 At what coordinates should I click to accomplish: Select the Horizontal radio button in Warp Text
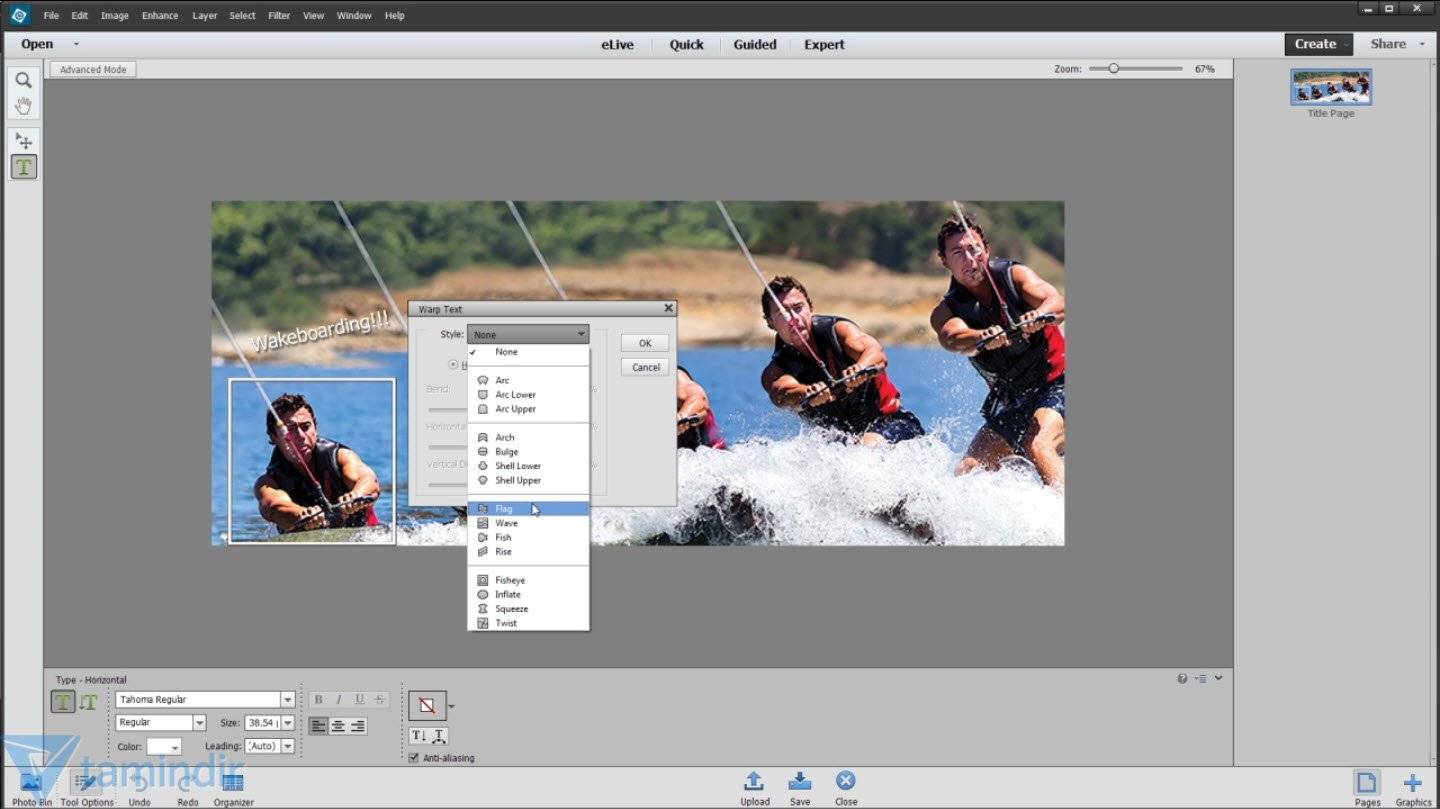(453, 365)
